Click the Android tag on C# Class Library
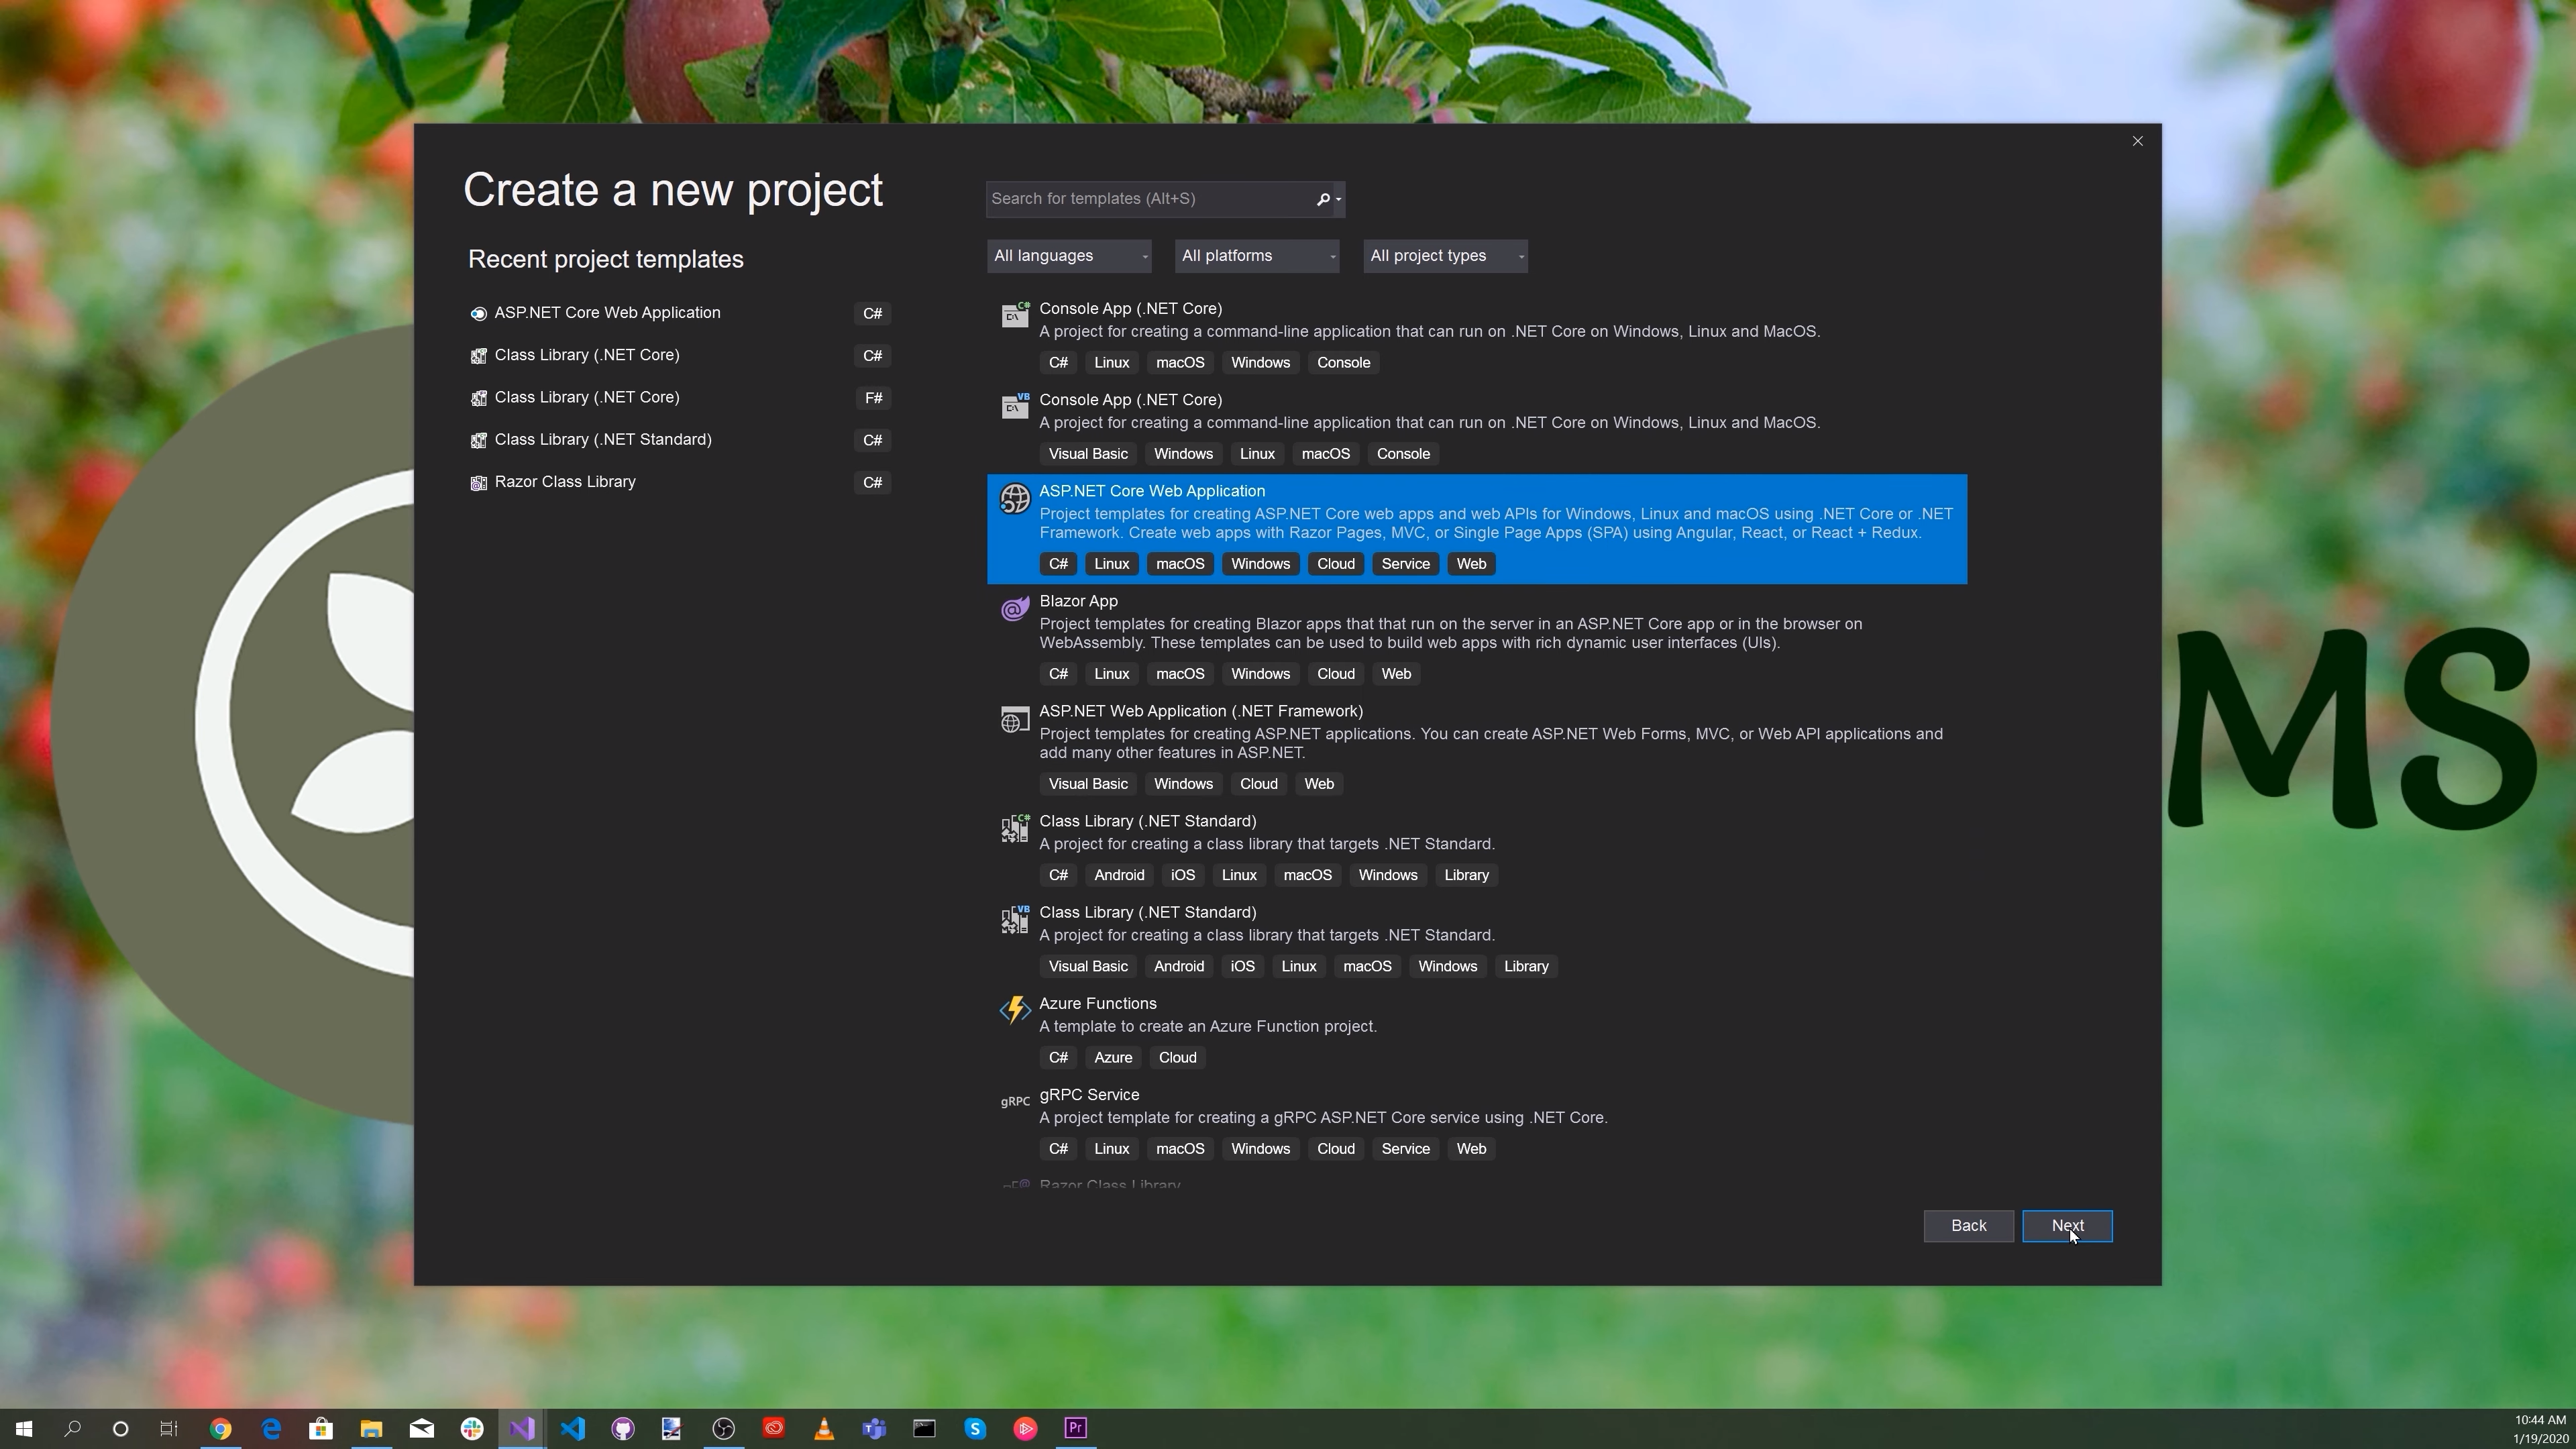This screenshot has width=2576, height=1449. tap(1119, 875)
